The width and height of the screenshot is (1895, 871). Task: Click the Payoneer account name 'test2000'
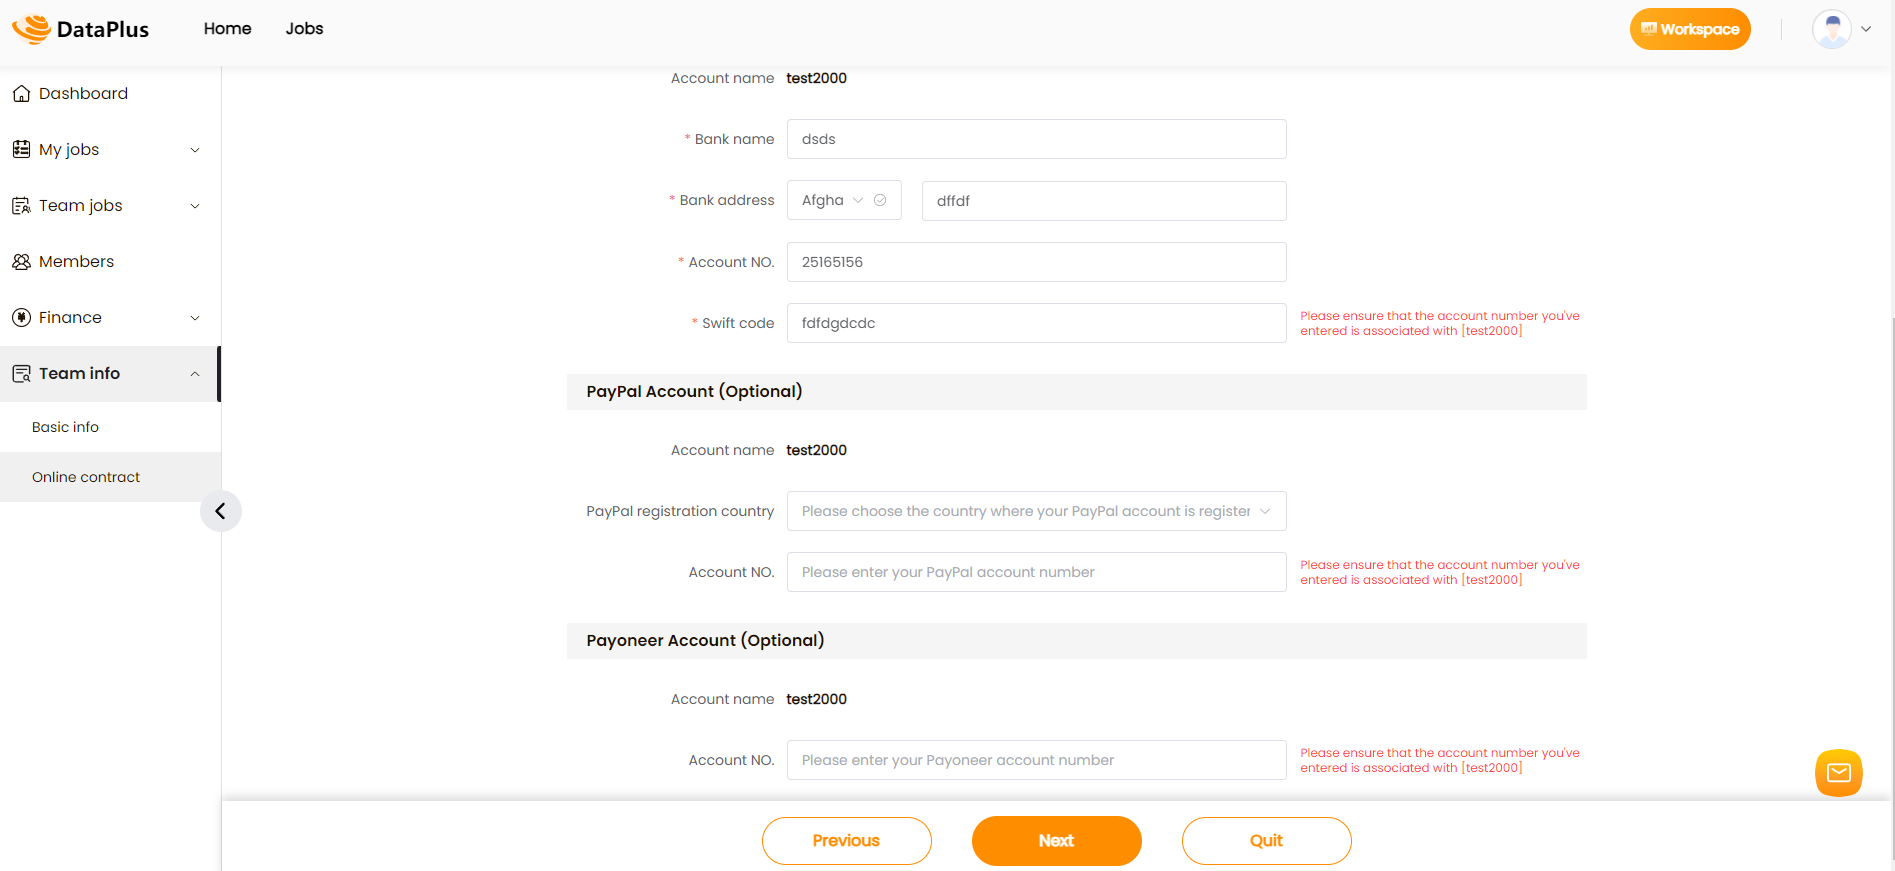click(x=816, y=699)
